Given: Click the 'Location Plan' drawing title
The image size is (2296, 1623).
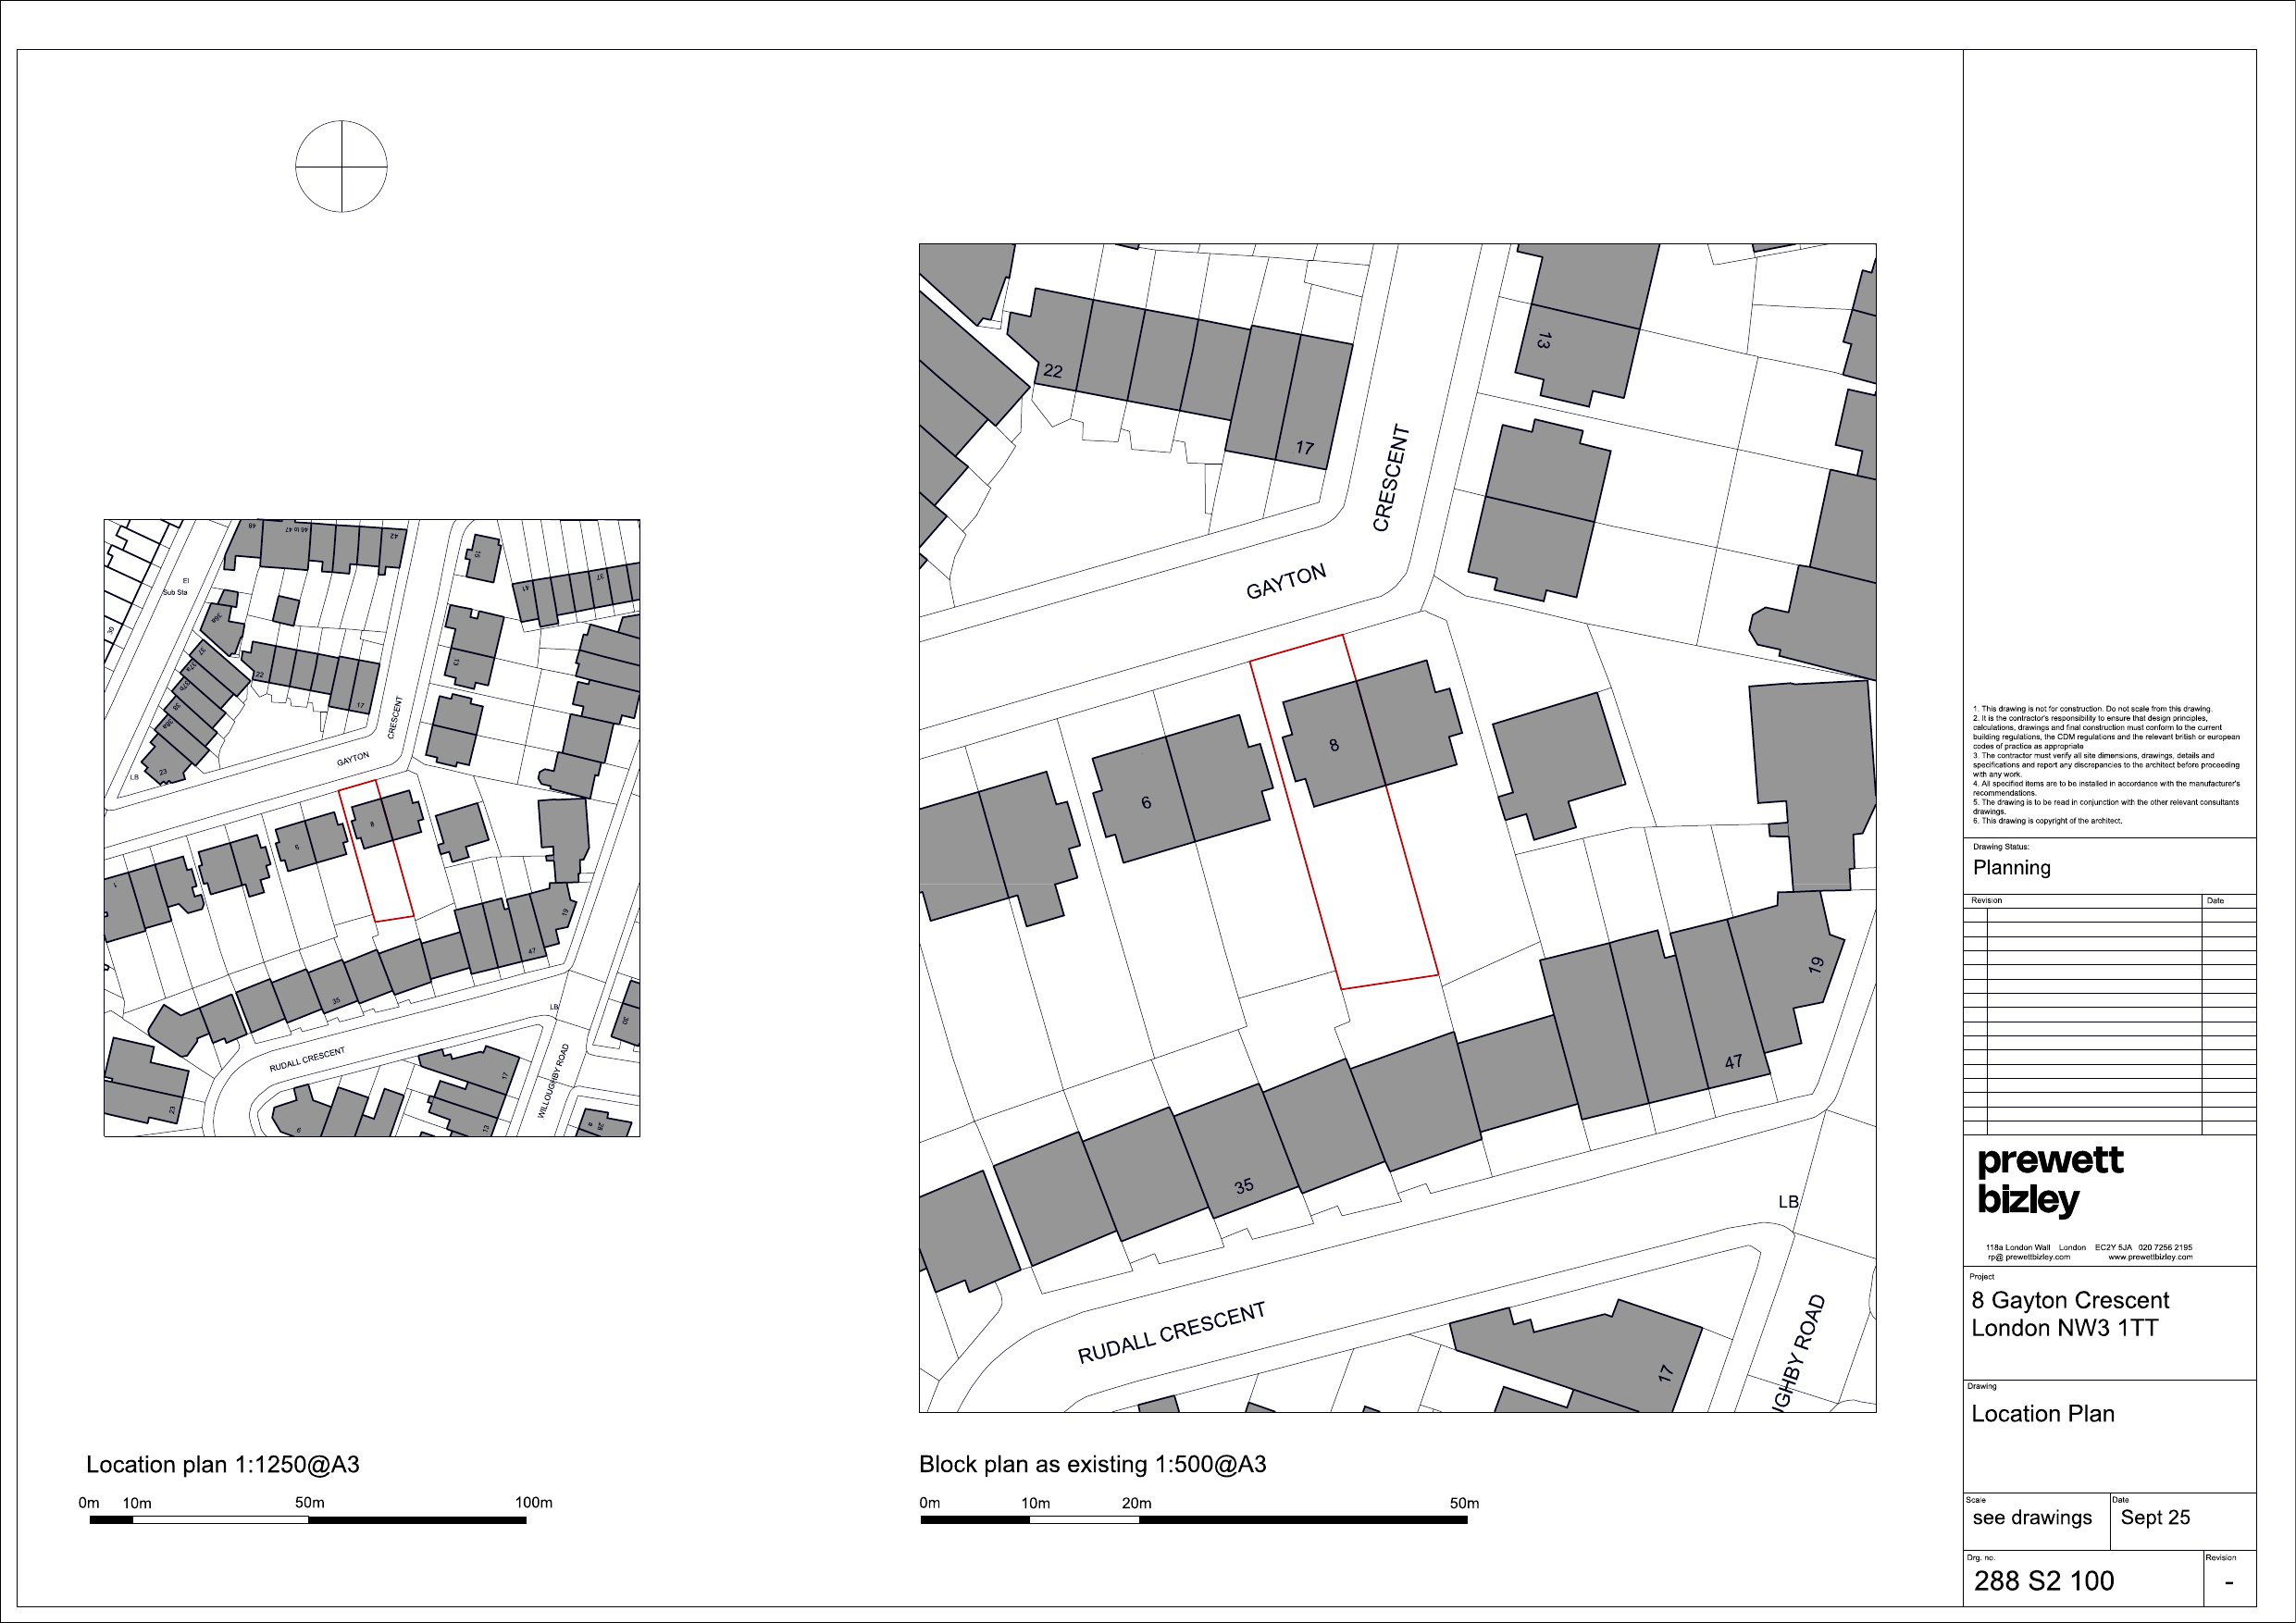Looking at the screenshot, I should pos(2042,1414).
